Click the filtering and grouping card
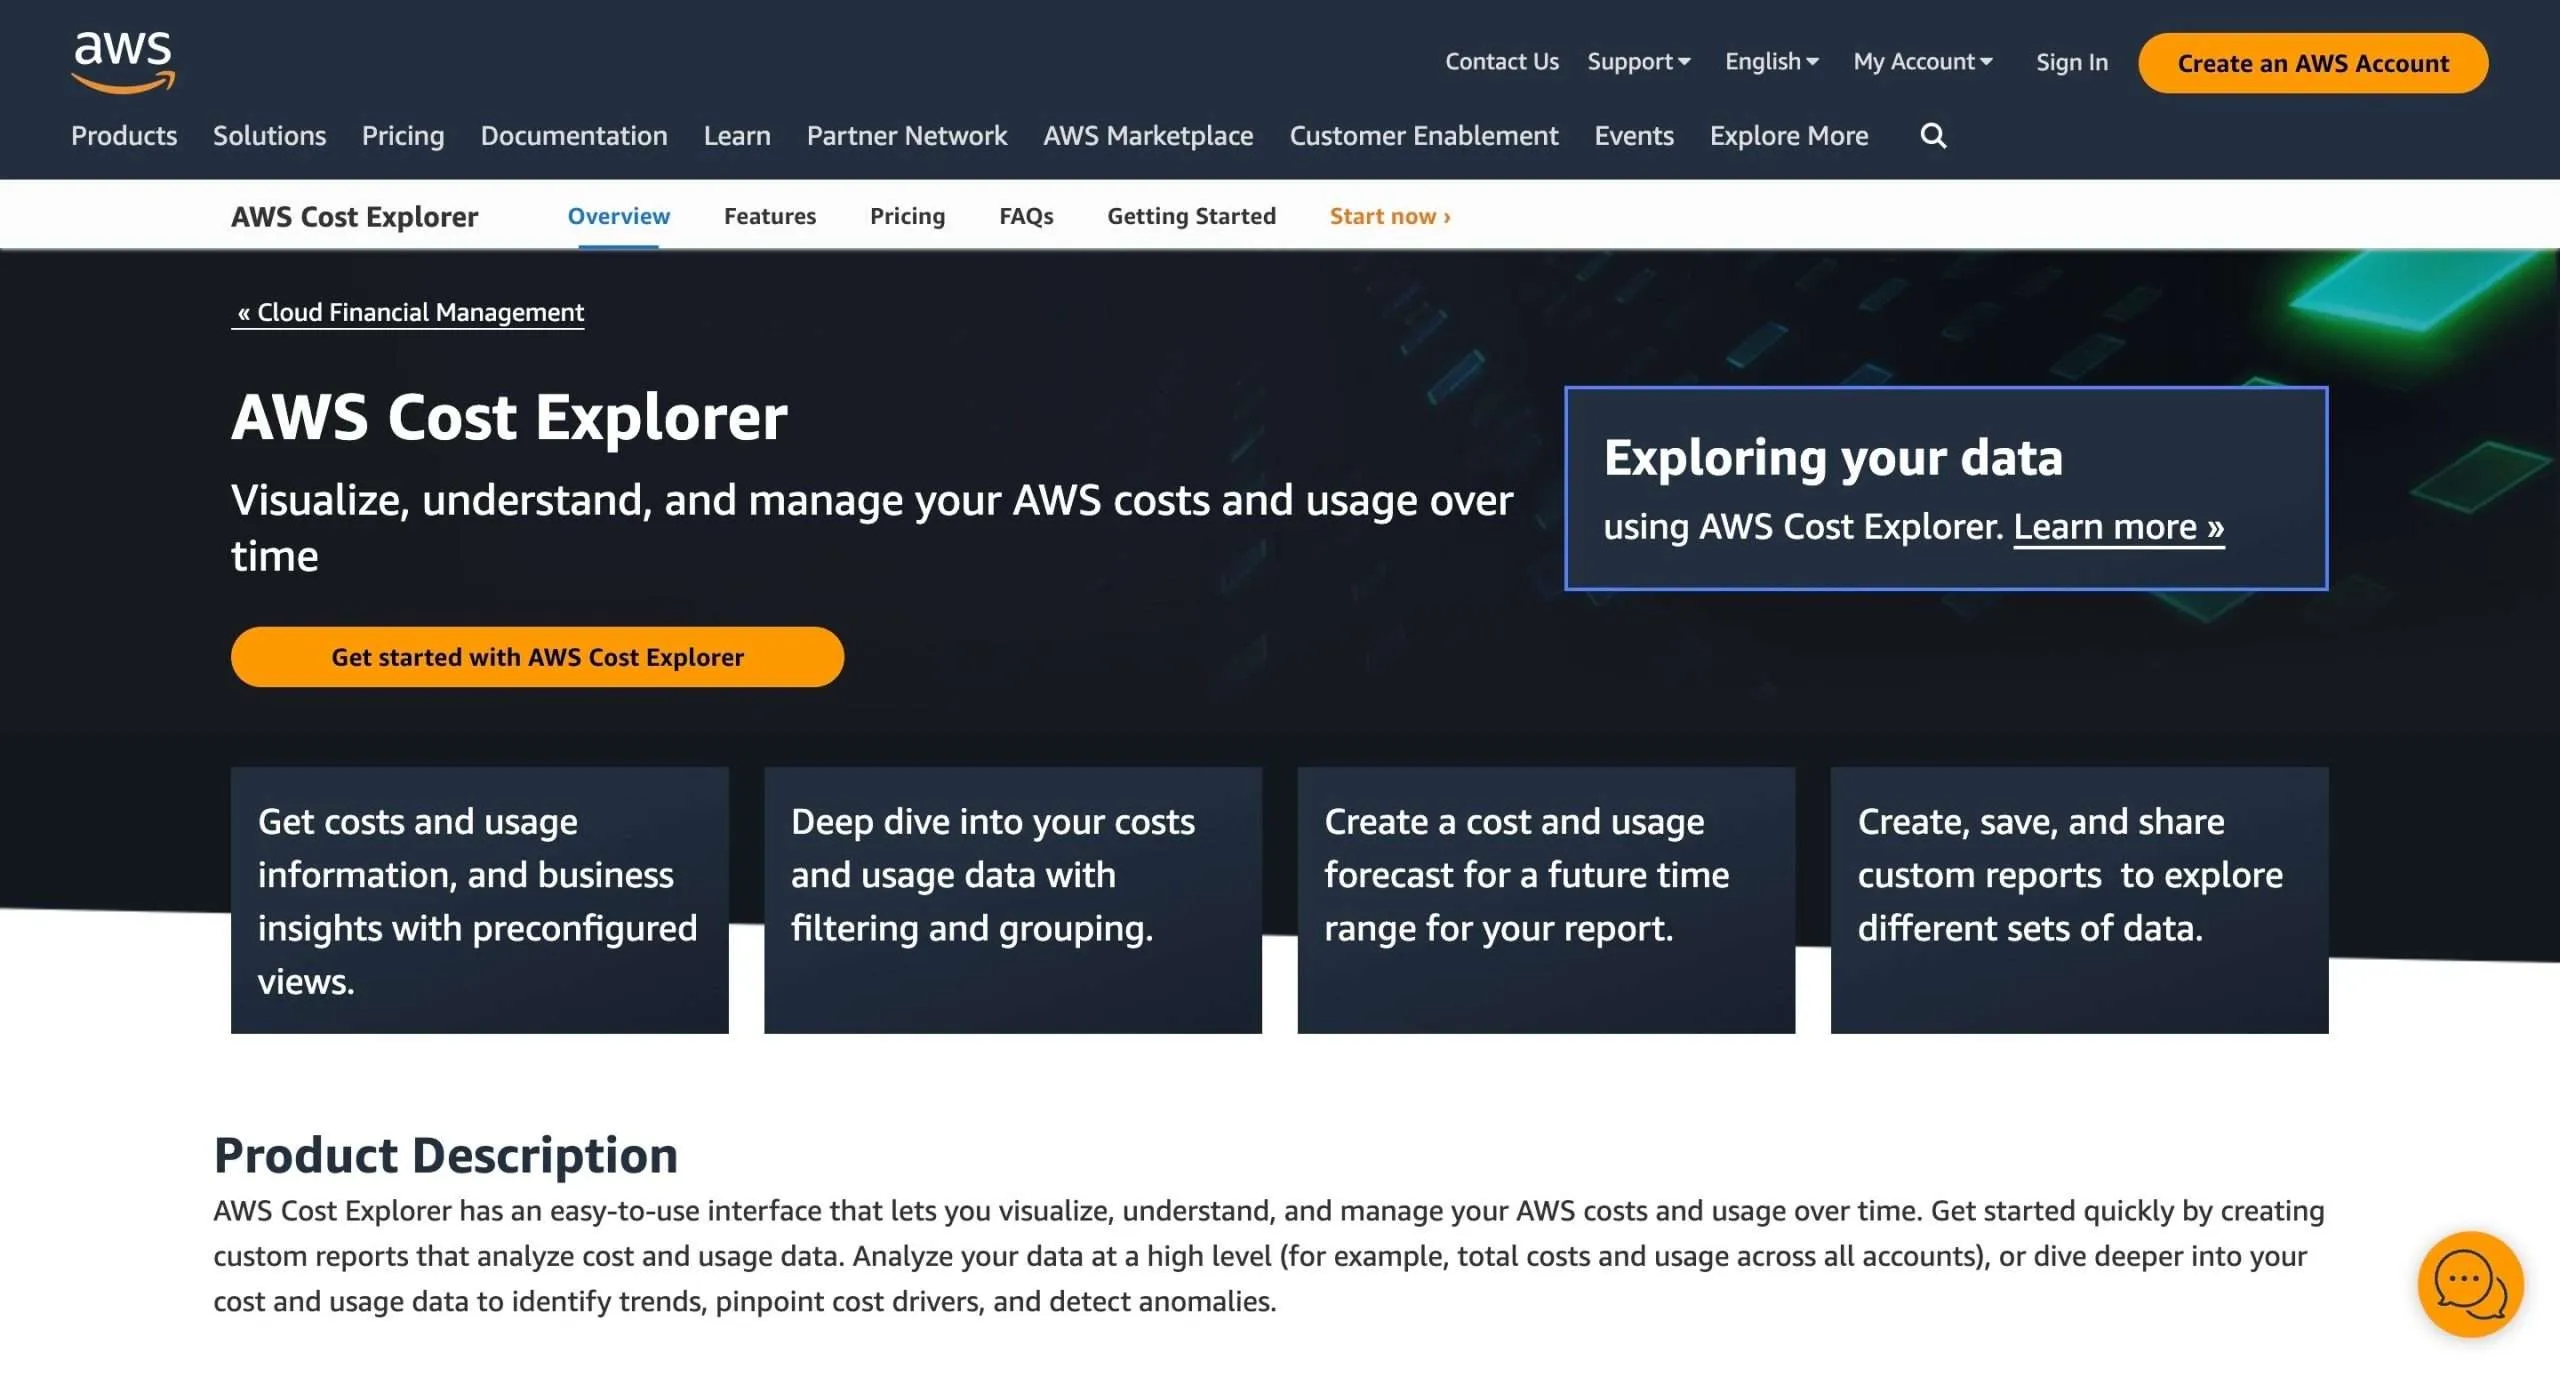This screenshot has height=1385, width=2560. 1012,900
